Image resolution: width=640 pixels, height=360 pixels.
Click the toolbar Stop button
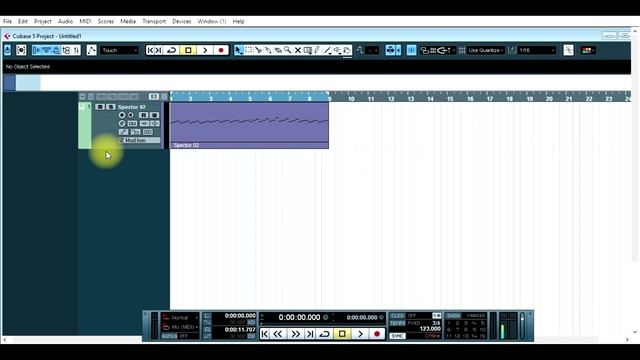tap(188, 50)
